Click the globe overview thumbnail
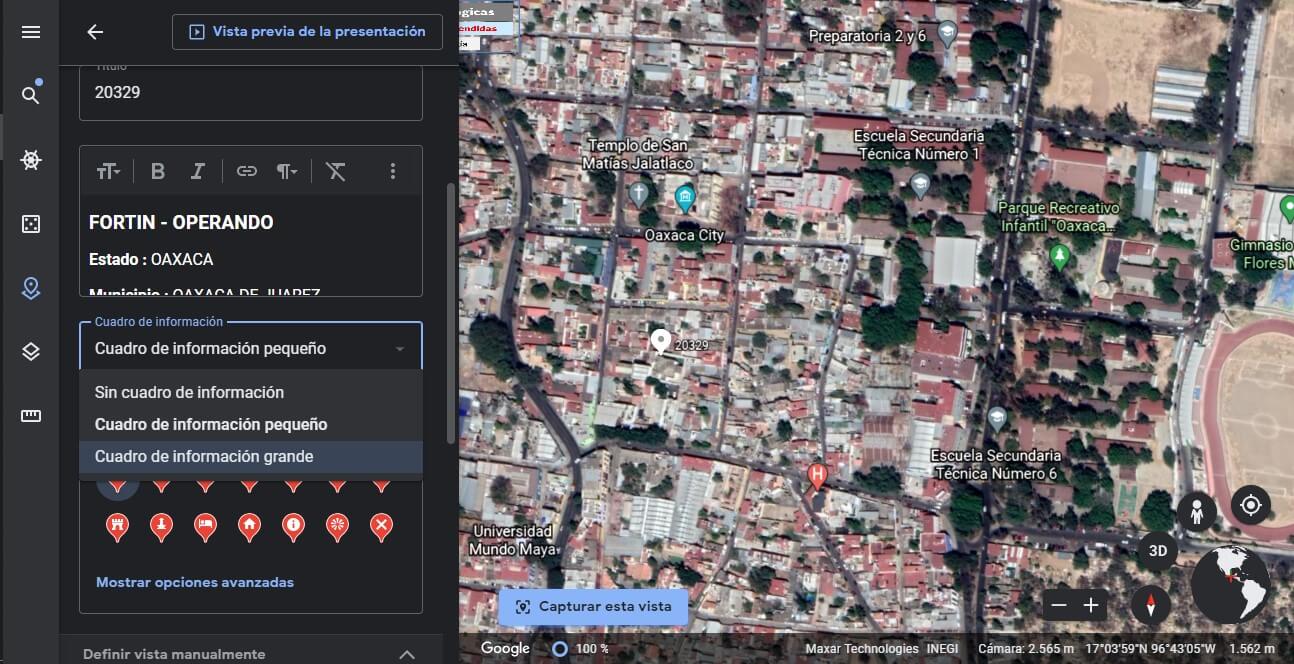This screenshot has width=1294, height=664. coord(1230,585)
